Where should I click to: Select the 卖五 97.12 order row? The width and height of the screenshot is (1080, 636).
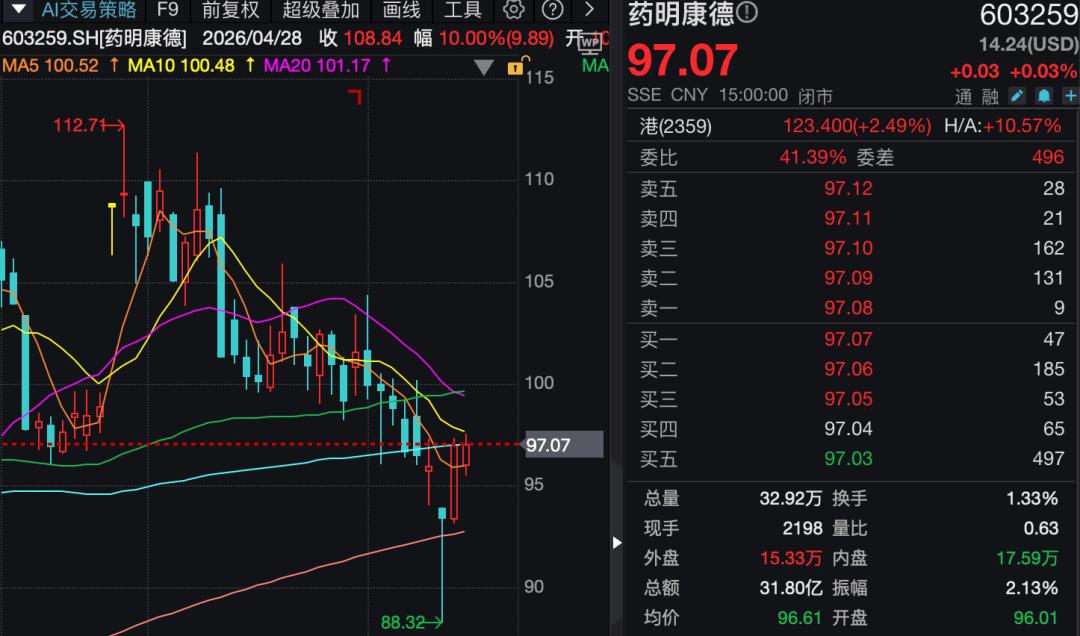[851, 188]
